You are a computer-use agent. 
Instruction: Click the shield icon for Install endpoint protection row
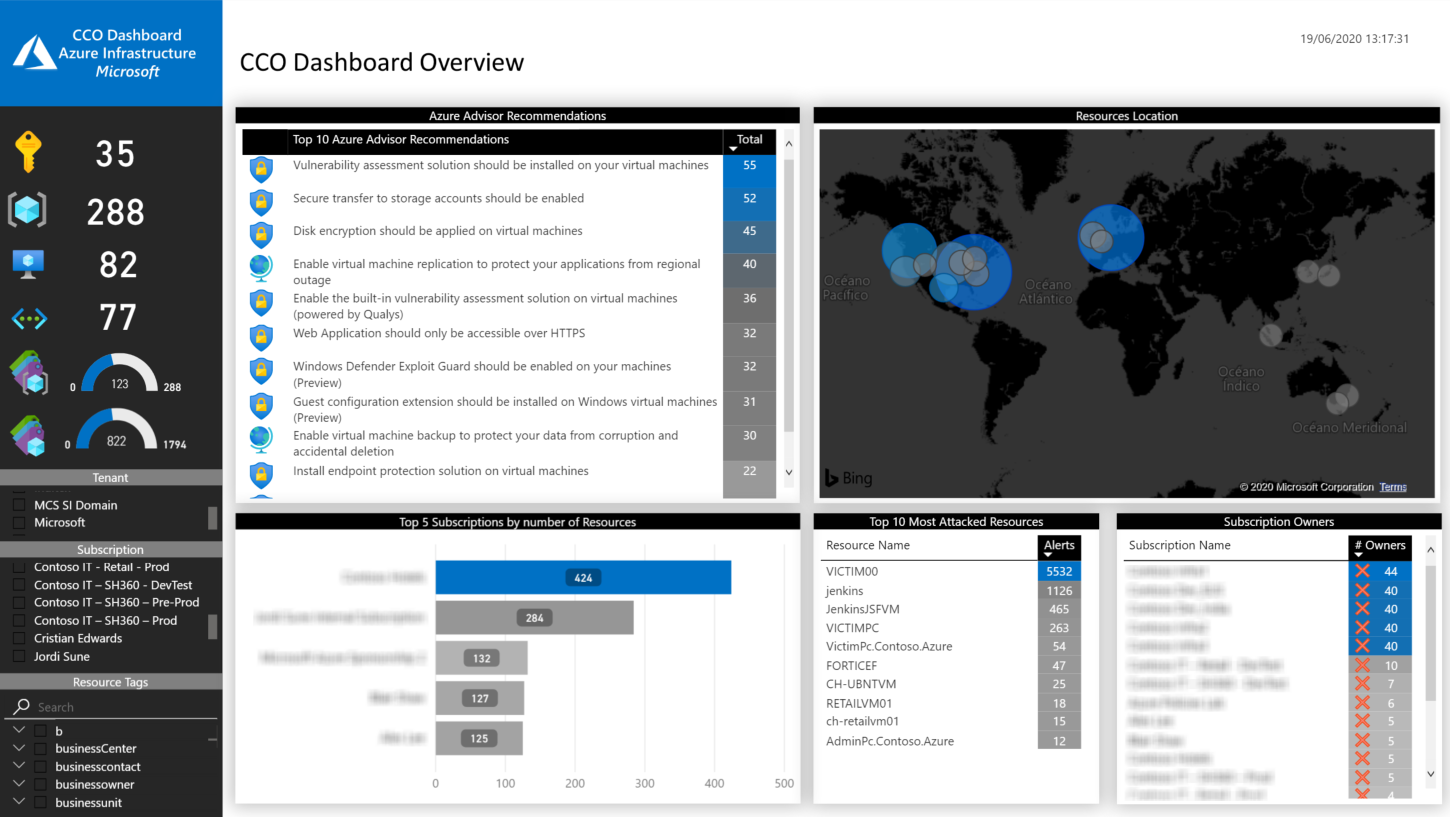tap(261, 474)
